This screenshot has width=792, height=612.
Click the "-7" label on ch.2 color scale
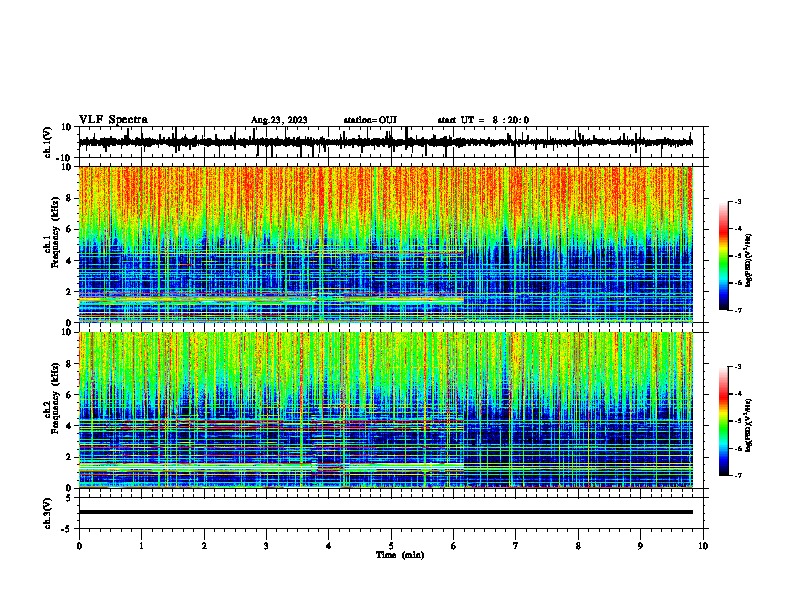tap(738, 475)
